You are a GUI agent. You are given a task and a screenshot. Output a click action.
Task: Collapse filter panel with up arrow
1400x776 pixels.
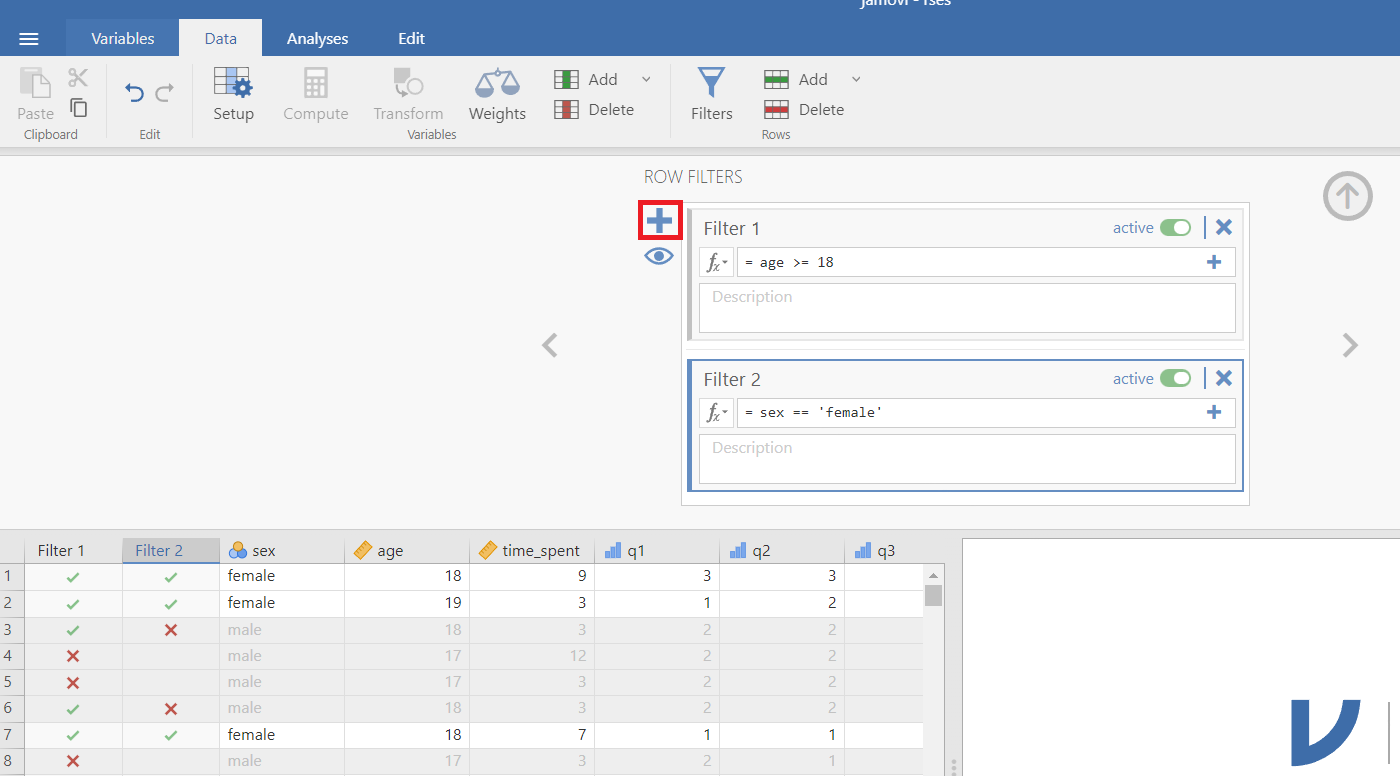coord(1347,196)
